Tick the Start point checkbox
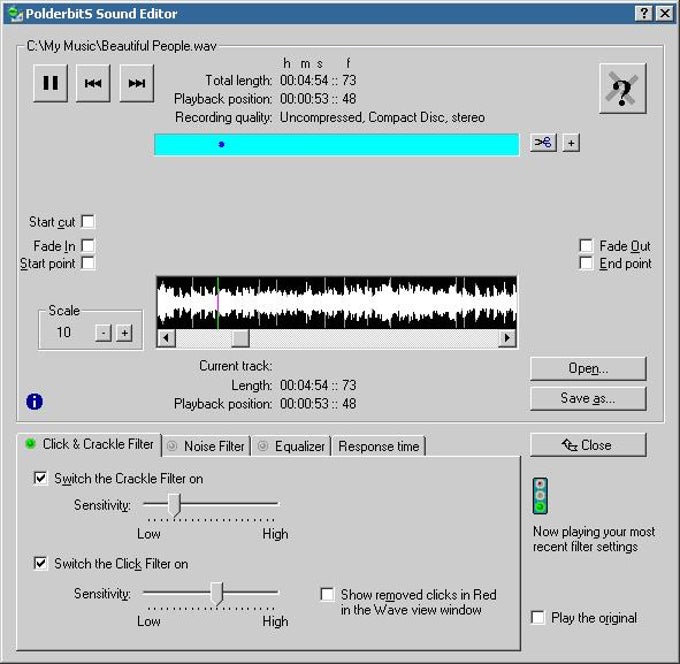 coord(88,263)
